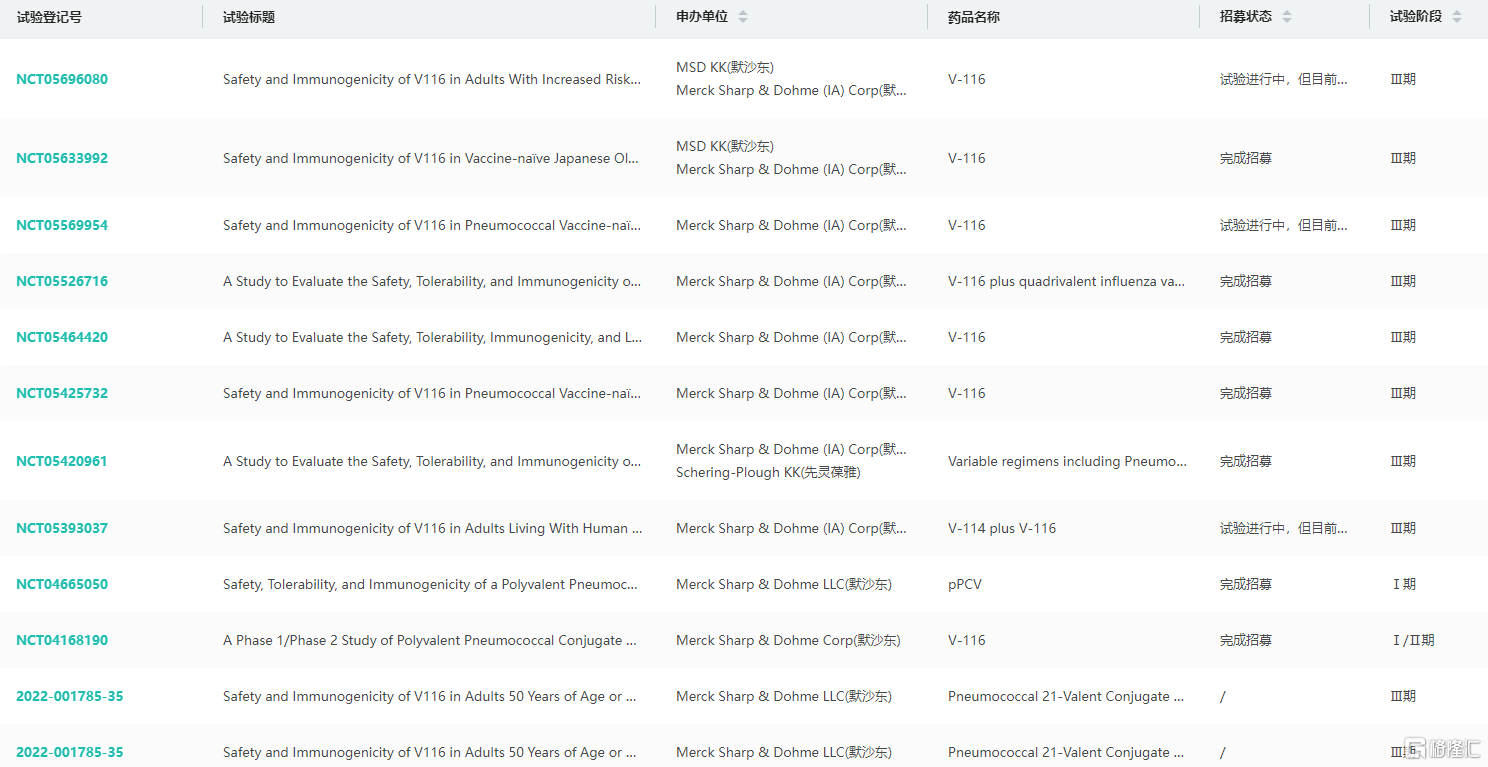Screen dimensions: 1488x767
Task: Select phase Ⅰ/Ⅱ期 in NCT04168190 row
Action: [1412, 640]
